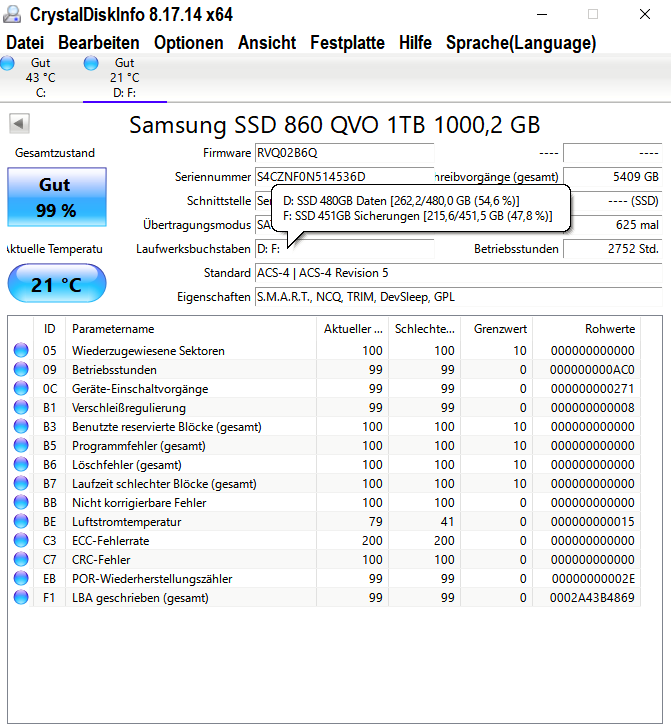Click the Gut 99 % health status button
Screen dimensions: 671x725
click(x=57, y=197)
